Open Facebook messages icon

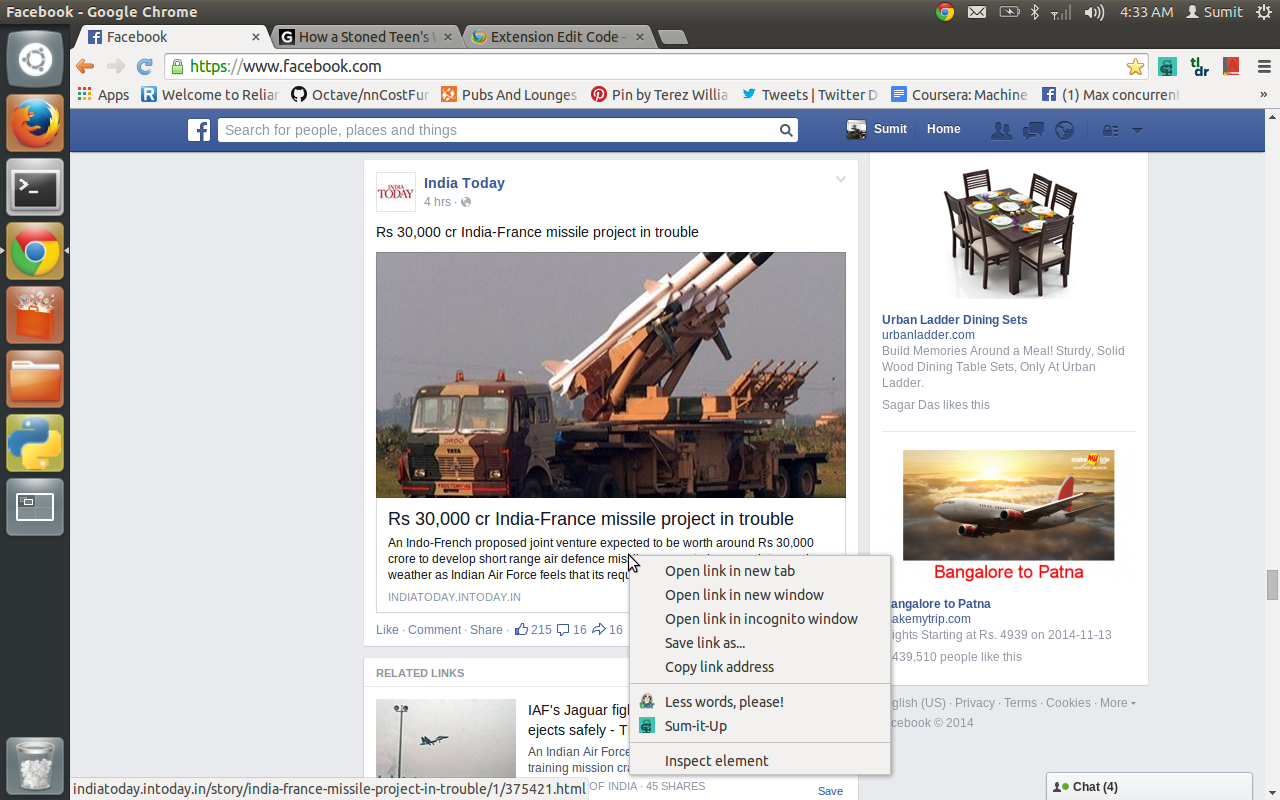click(x=1033, y=130)
